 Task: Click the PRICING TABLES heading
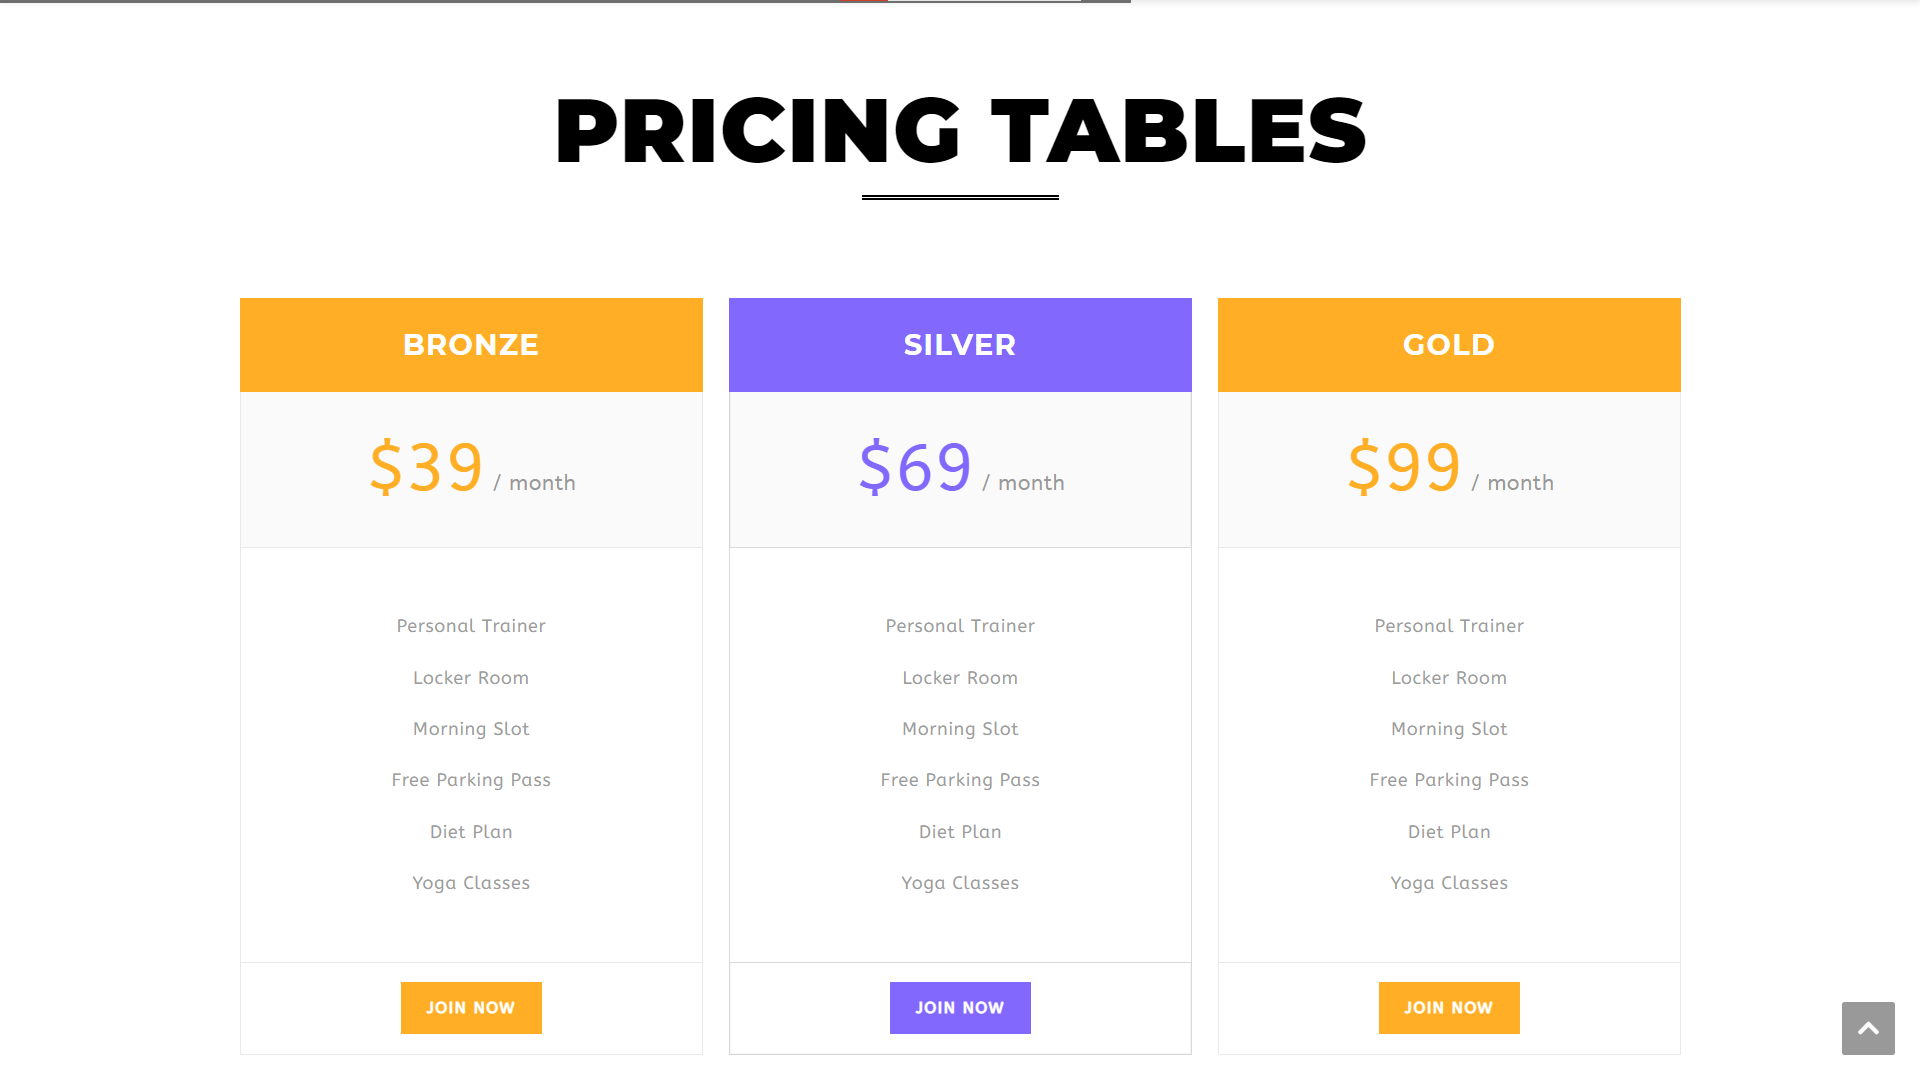coord(960,131)
